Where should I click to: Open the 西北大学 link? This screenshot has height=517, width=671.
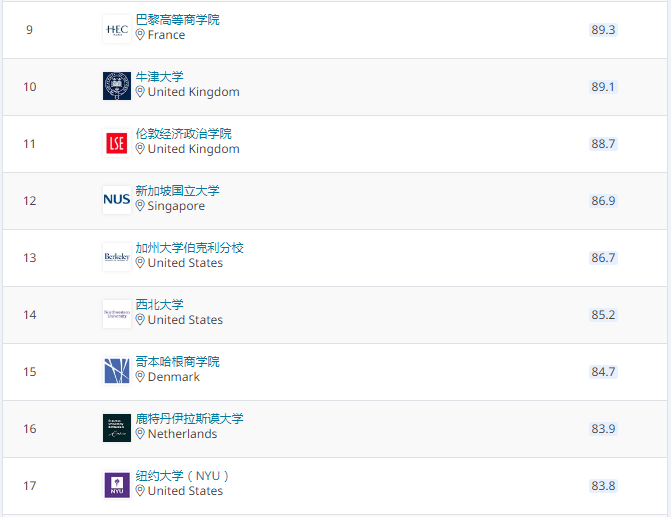(160, 304)
